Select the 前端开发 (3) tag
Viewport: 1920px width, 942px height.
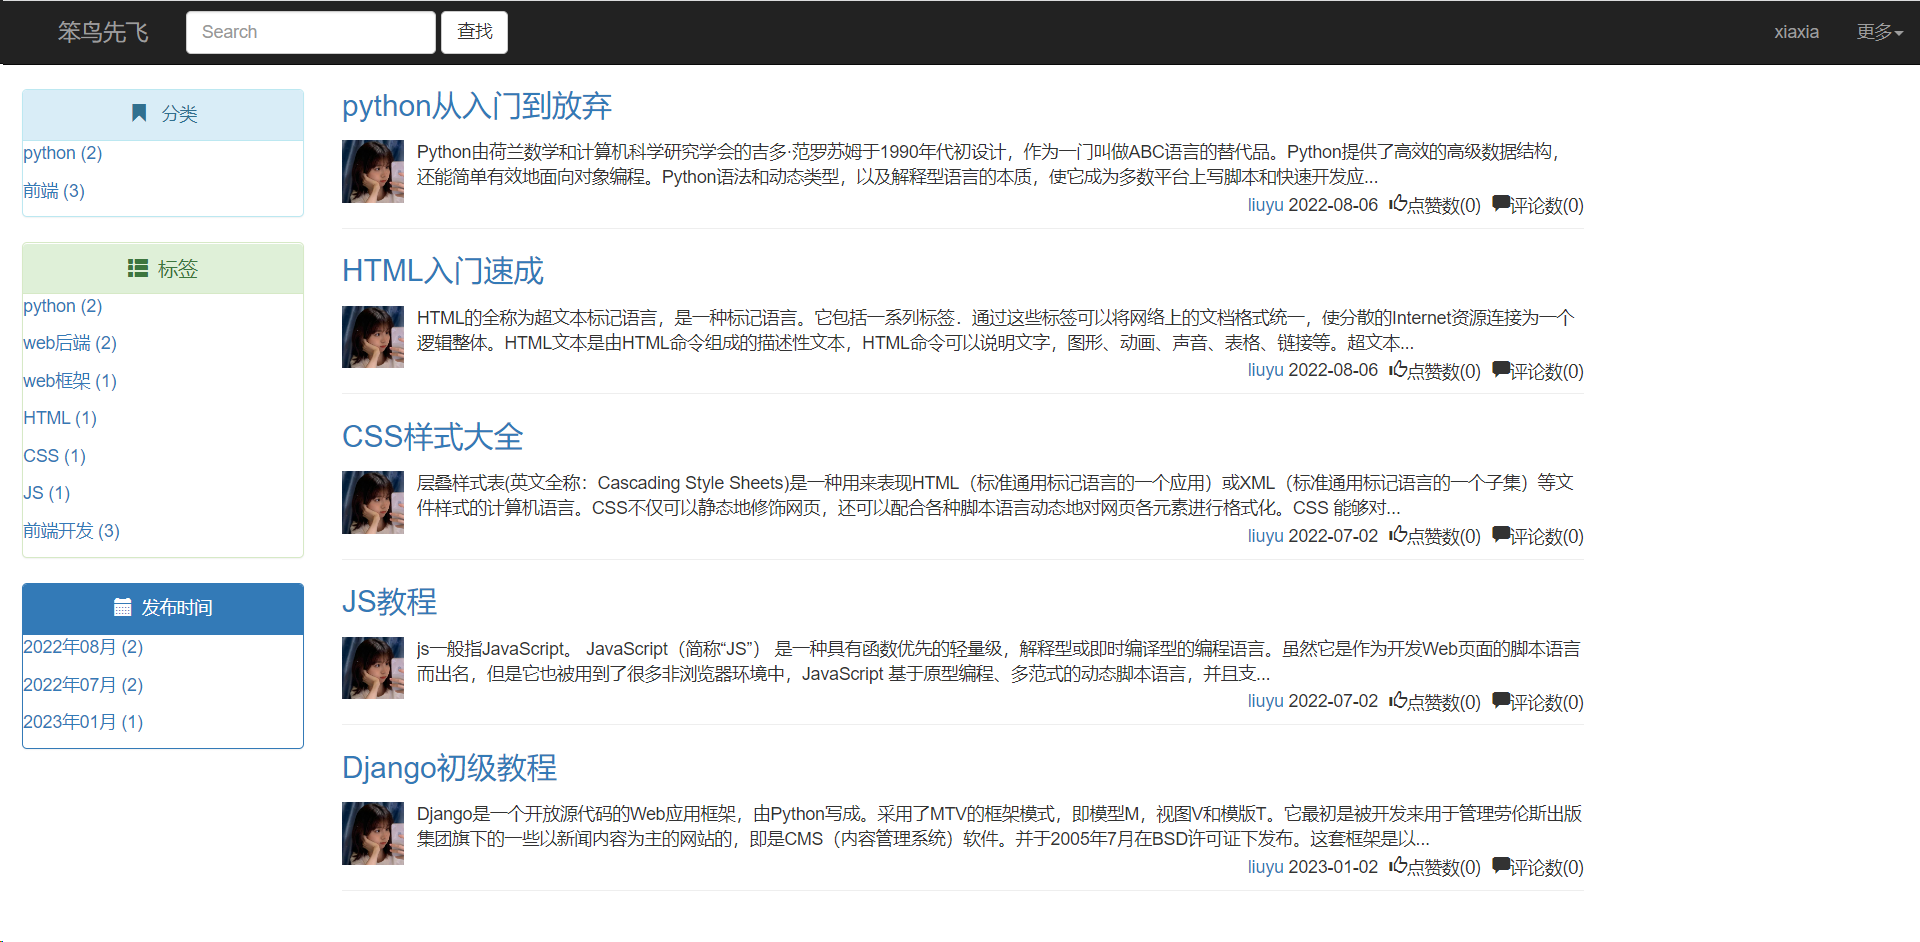pyautogui.click(x=72, y=531)
